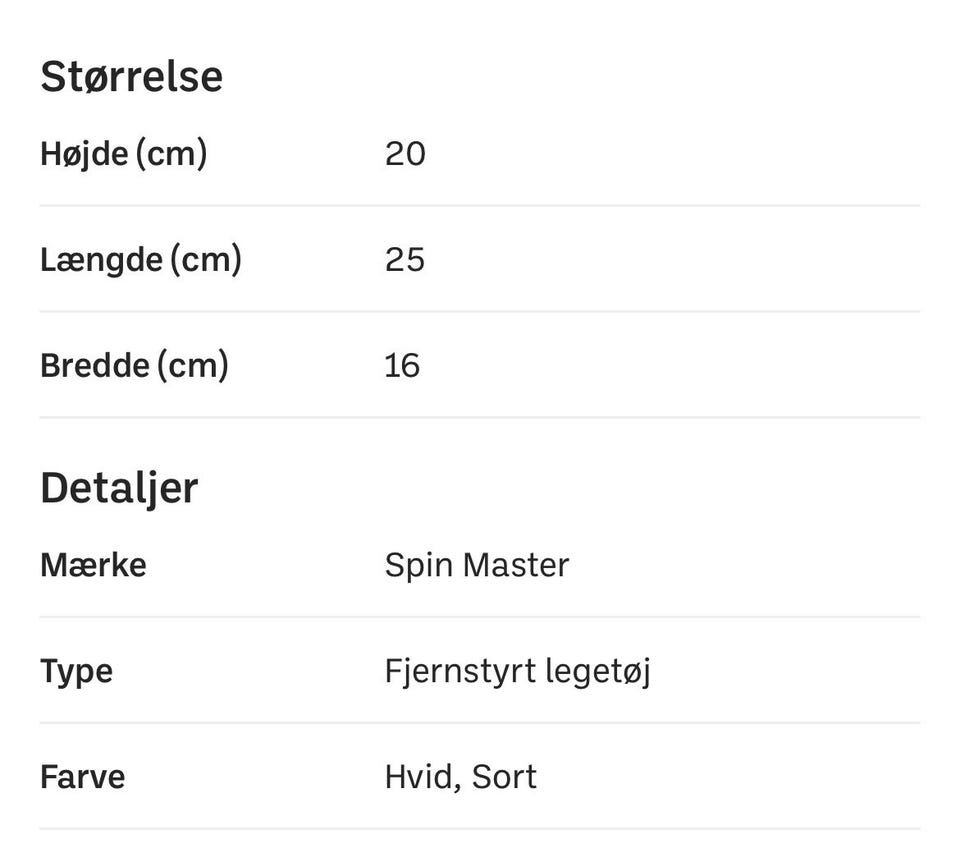The height and width of the screenshot is (862, 960).
Task: Click the width value 16
Action: pos(402,365)
